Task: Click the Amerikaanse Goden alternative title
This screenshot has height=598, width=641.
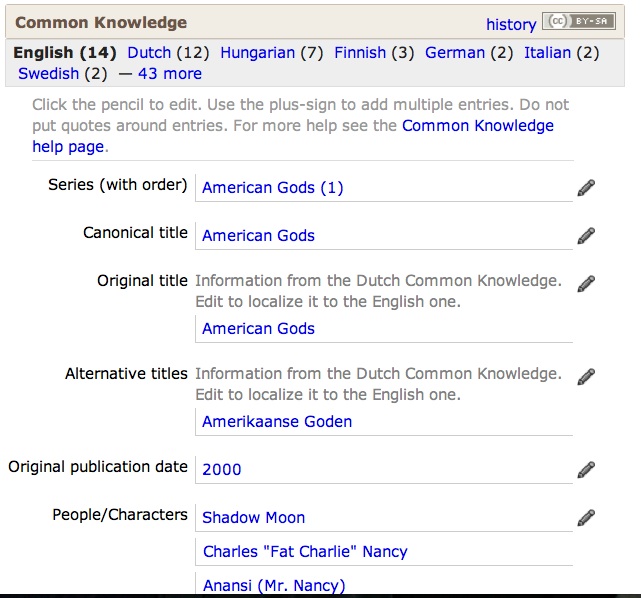Action: 277,421
